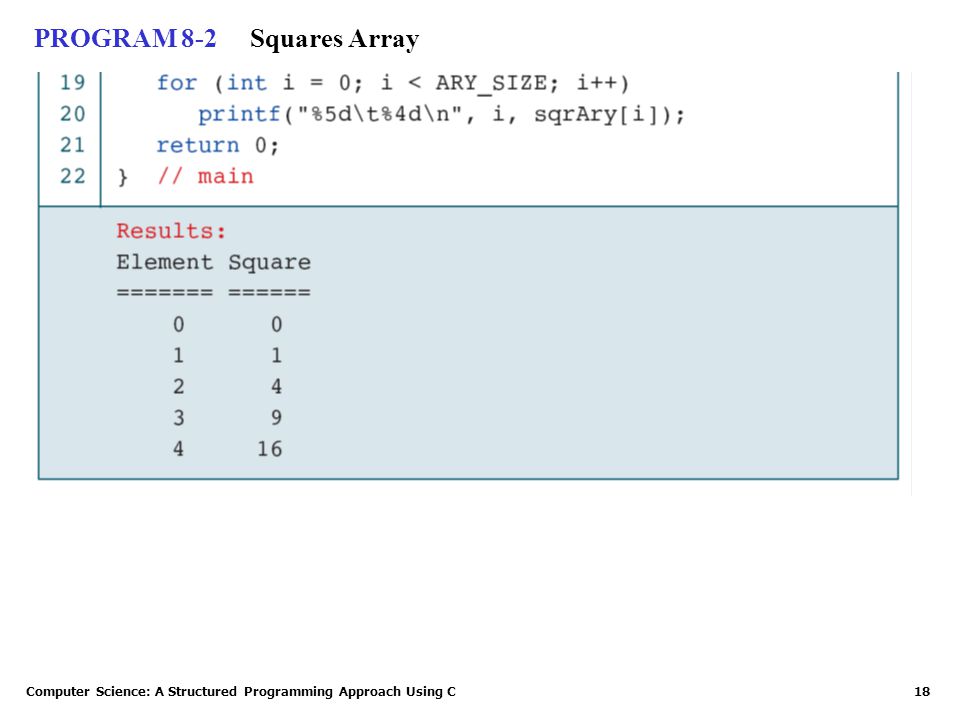960x720 pixels.
Task: Select line number 20
Action: (72, 114)
